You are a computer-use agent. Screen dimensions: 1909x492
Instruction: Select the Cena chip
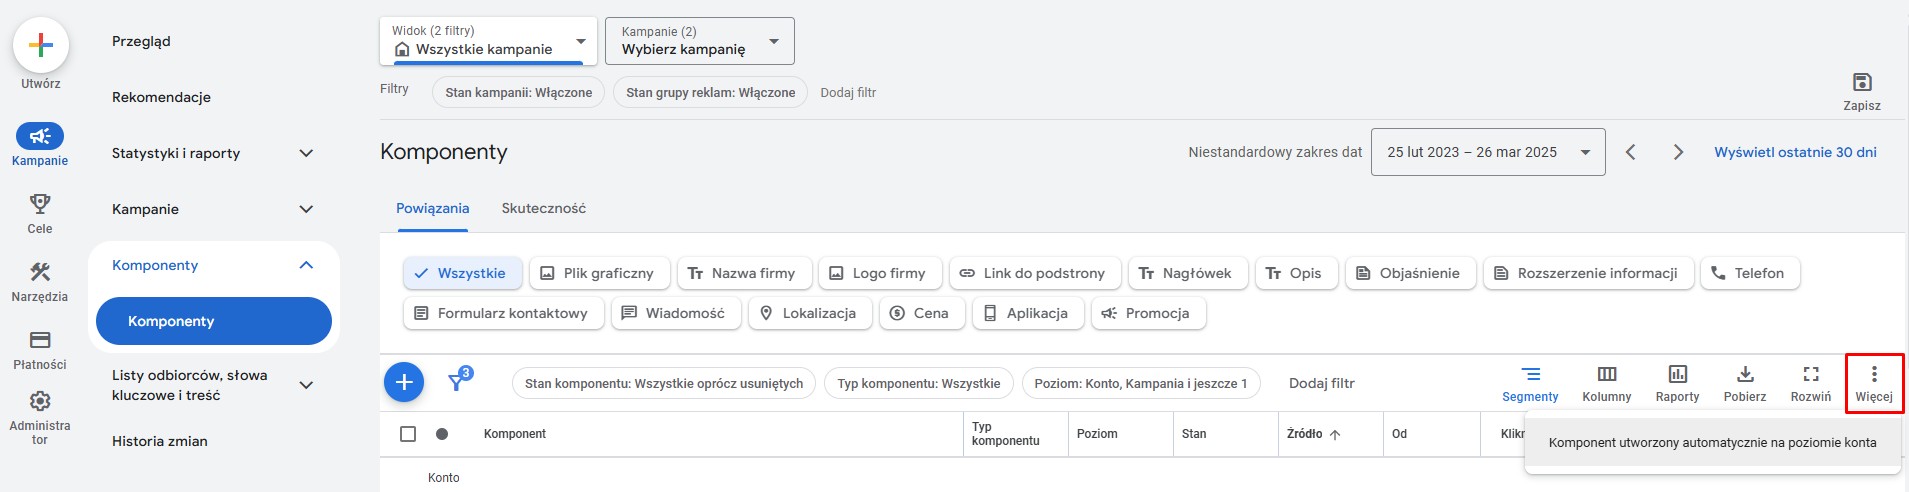click(921, 313)
